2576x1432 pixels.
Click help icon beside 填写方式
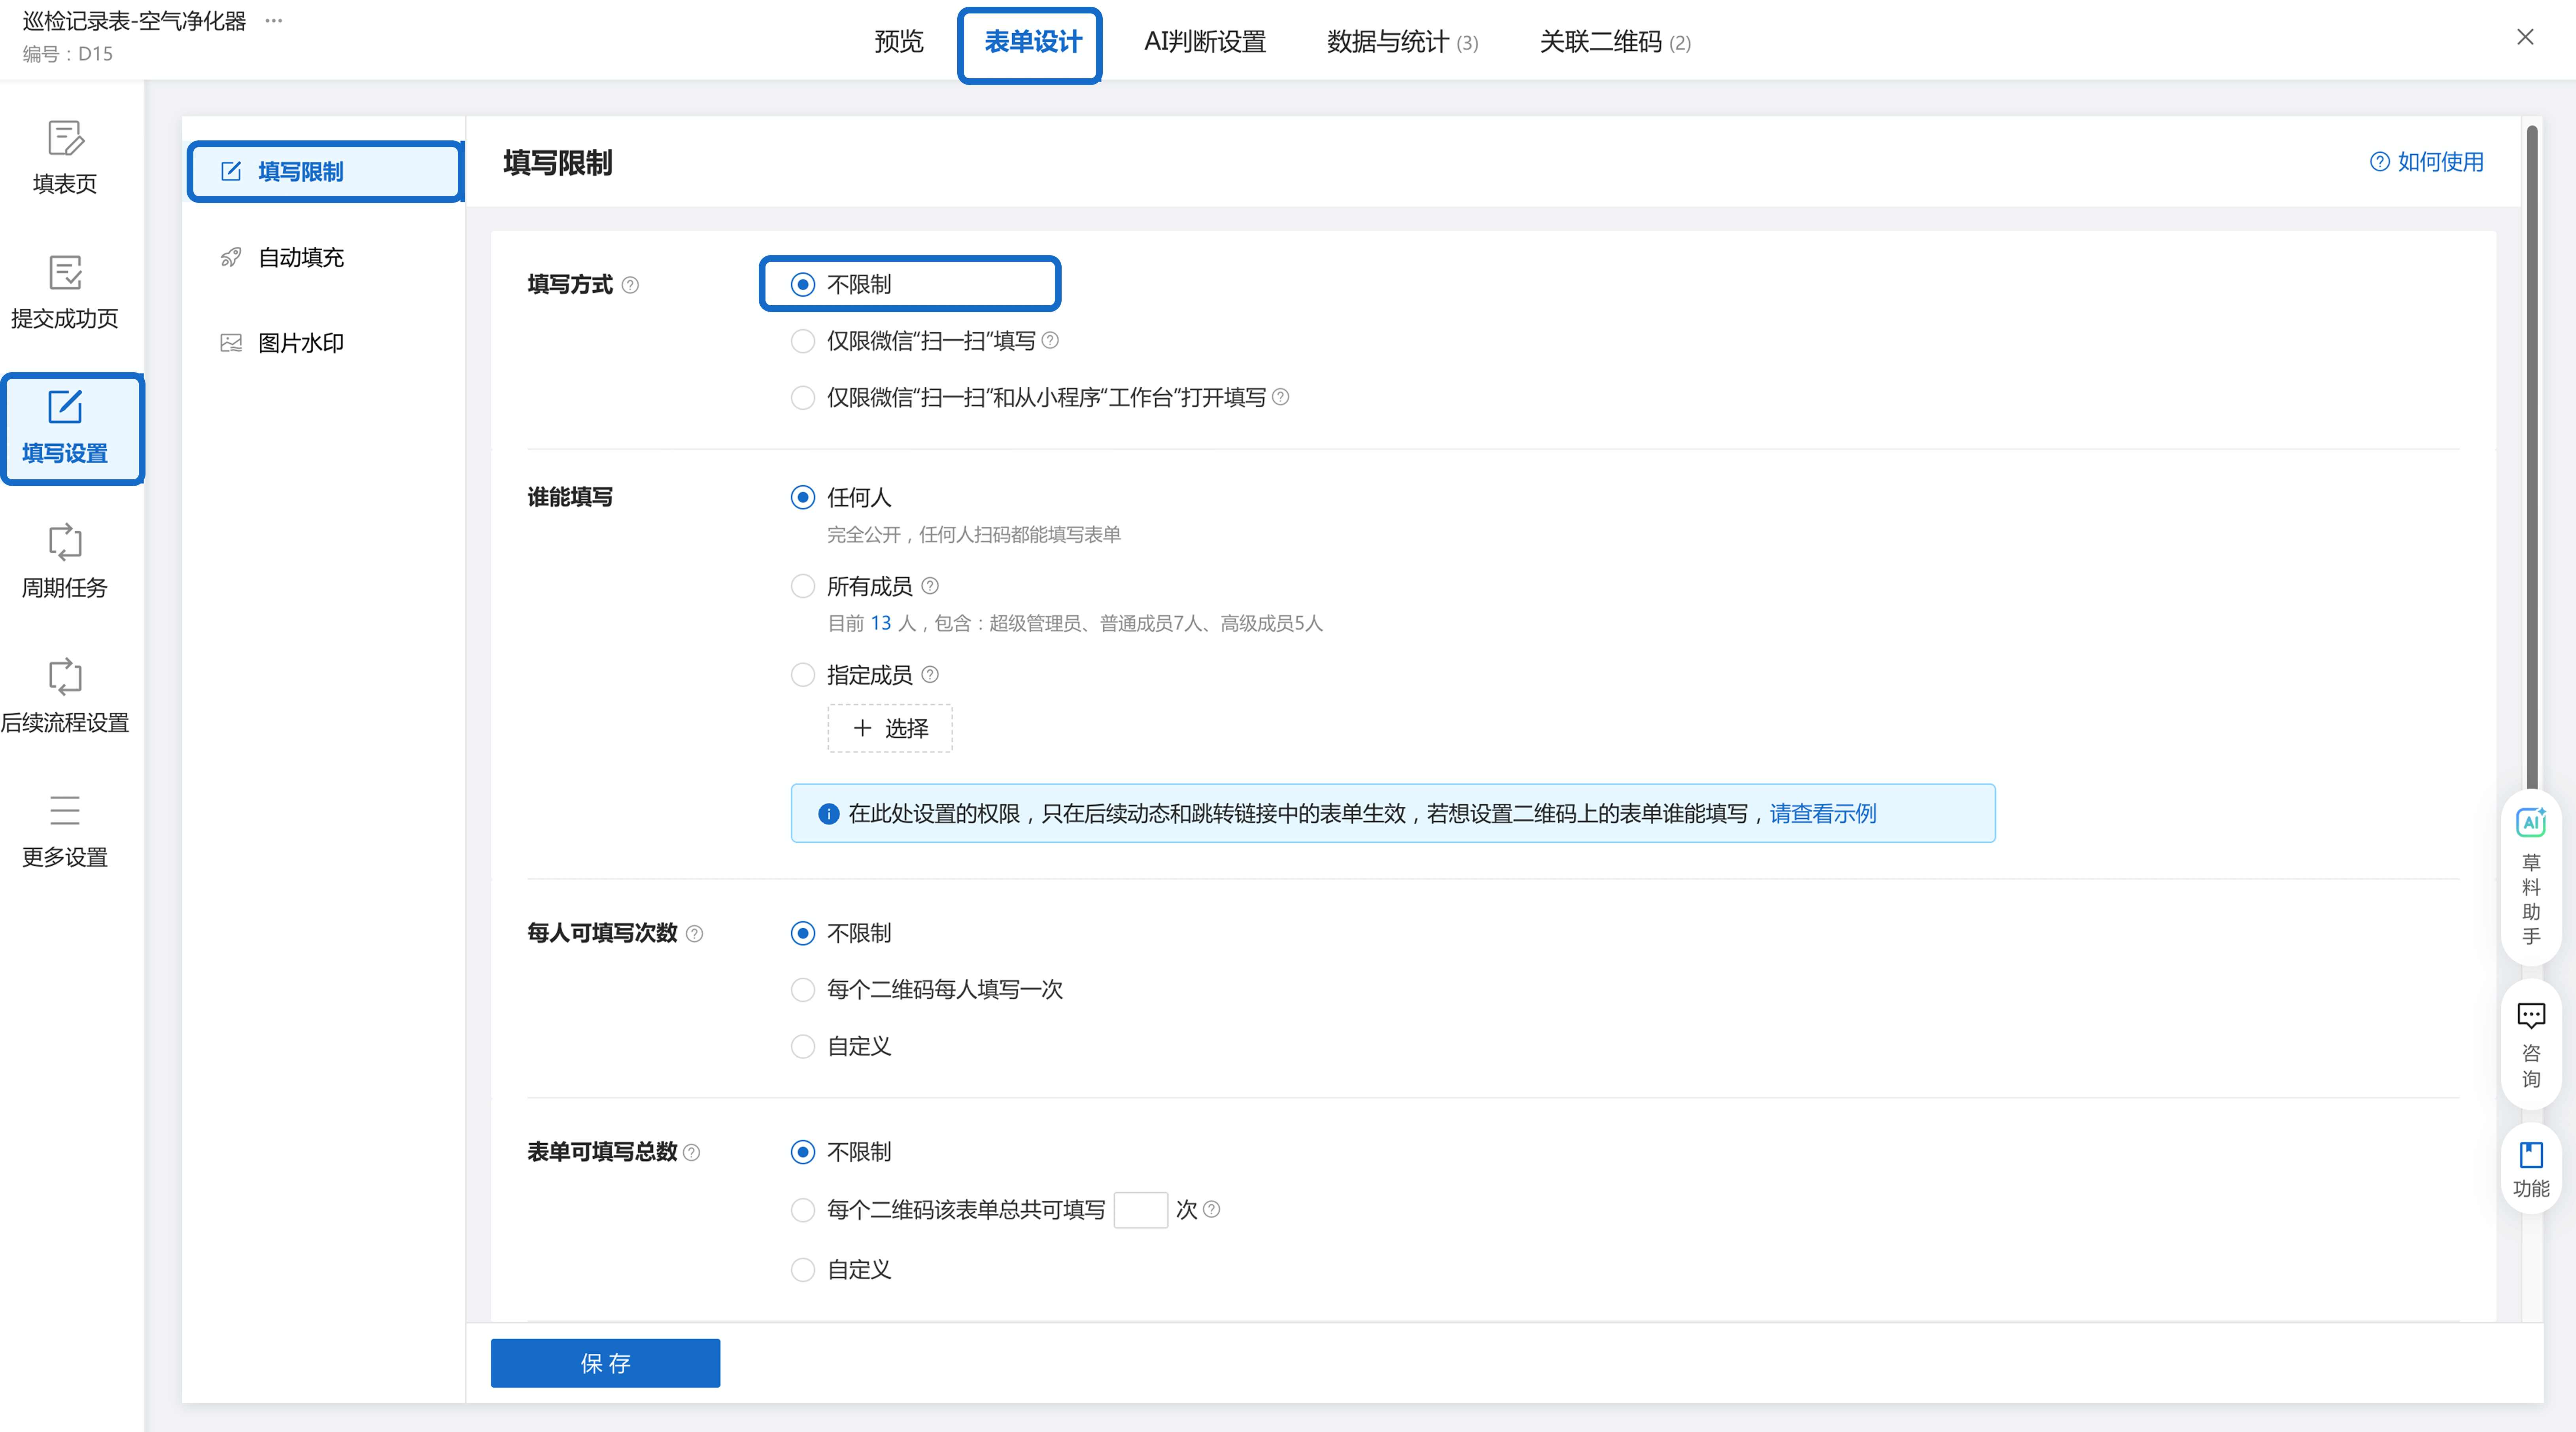point(630,285)
